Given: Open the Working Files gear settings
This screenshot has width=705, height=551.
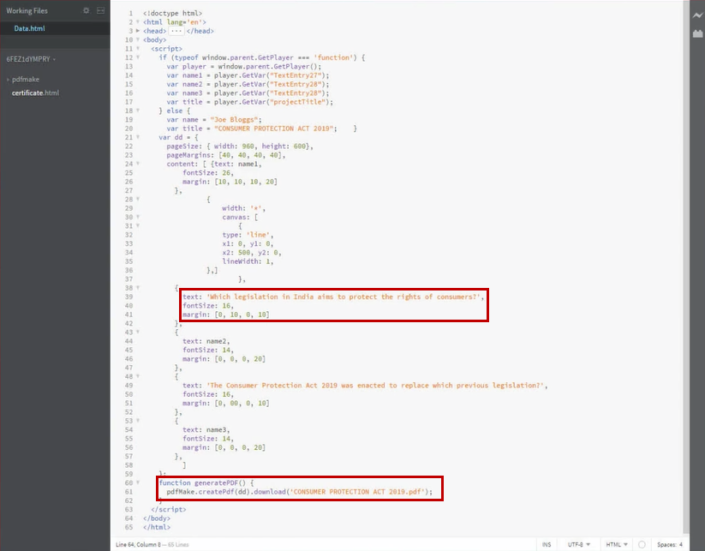Looking at the screenshot, I should tap(86, 11).
